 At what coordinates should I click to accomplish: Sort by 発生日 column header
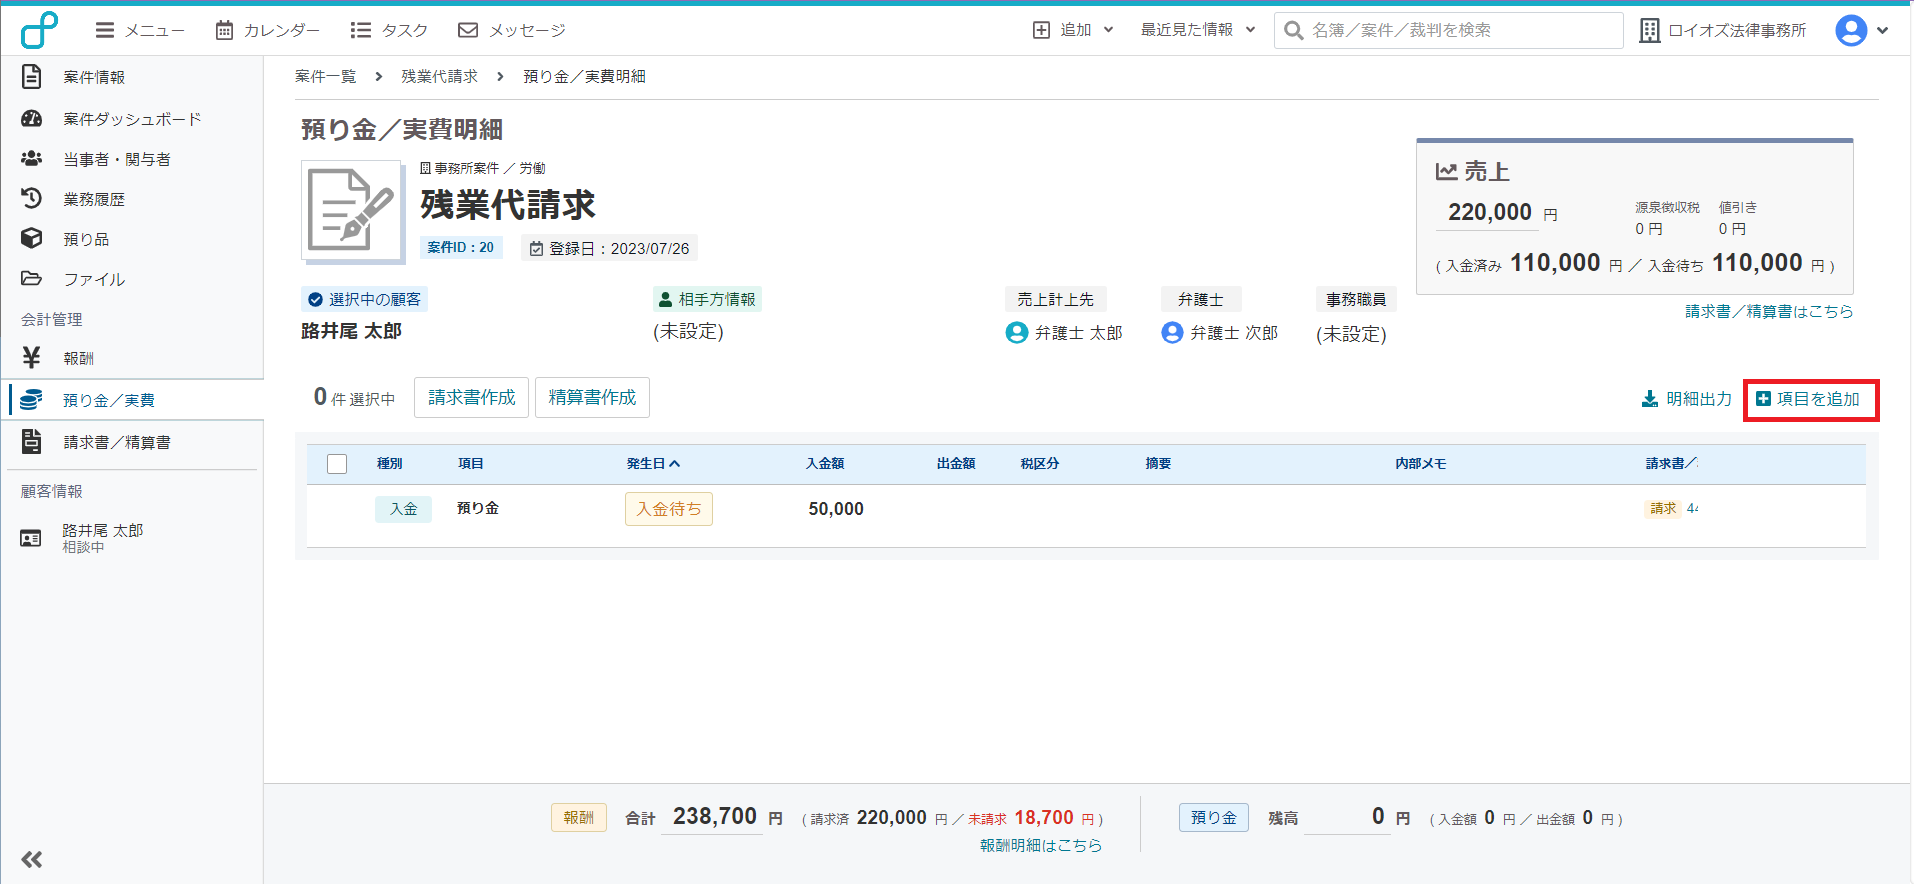click(x=653, y=464)
